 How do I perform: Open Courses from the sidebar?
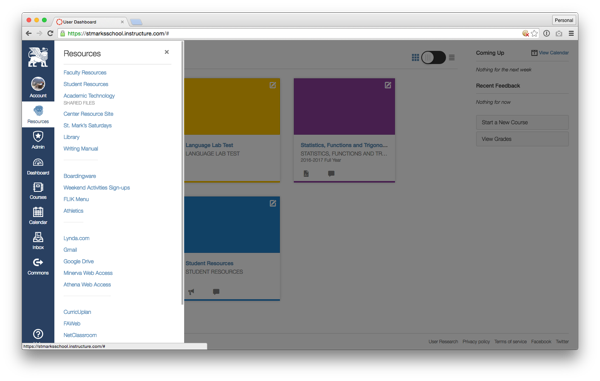coord(38,190)
